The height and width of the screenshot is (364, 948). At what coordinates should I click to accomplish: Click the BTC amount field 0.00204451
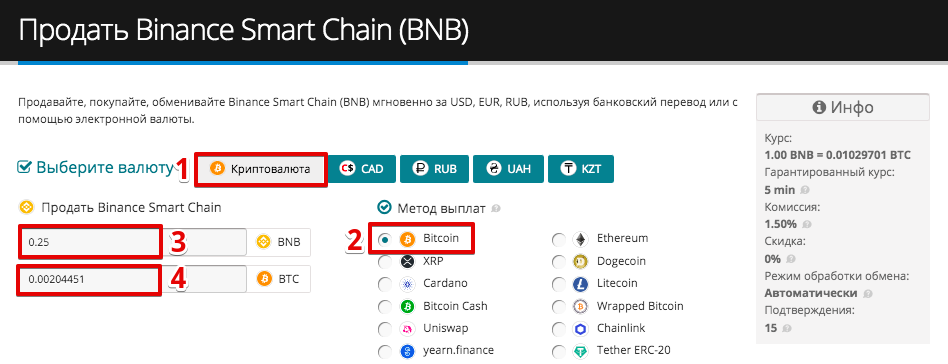pos(132,279)
